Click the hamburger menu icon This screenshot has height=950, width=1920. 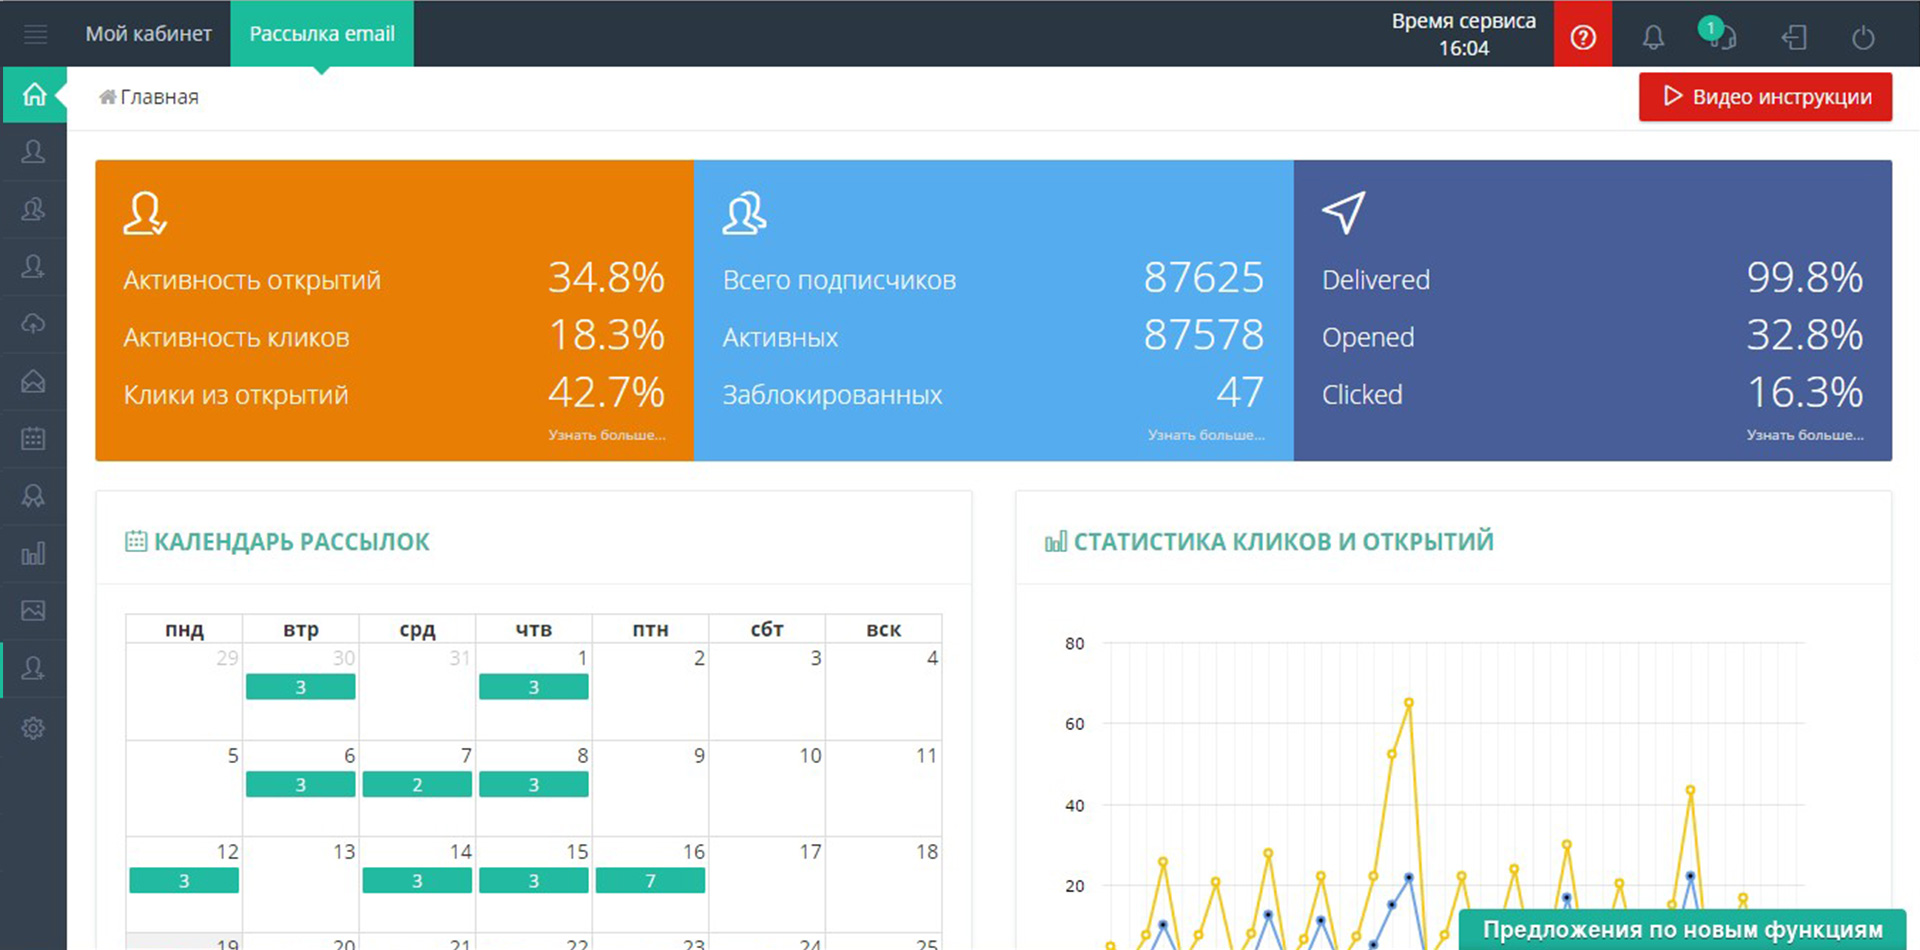[x=35, y=34]
